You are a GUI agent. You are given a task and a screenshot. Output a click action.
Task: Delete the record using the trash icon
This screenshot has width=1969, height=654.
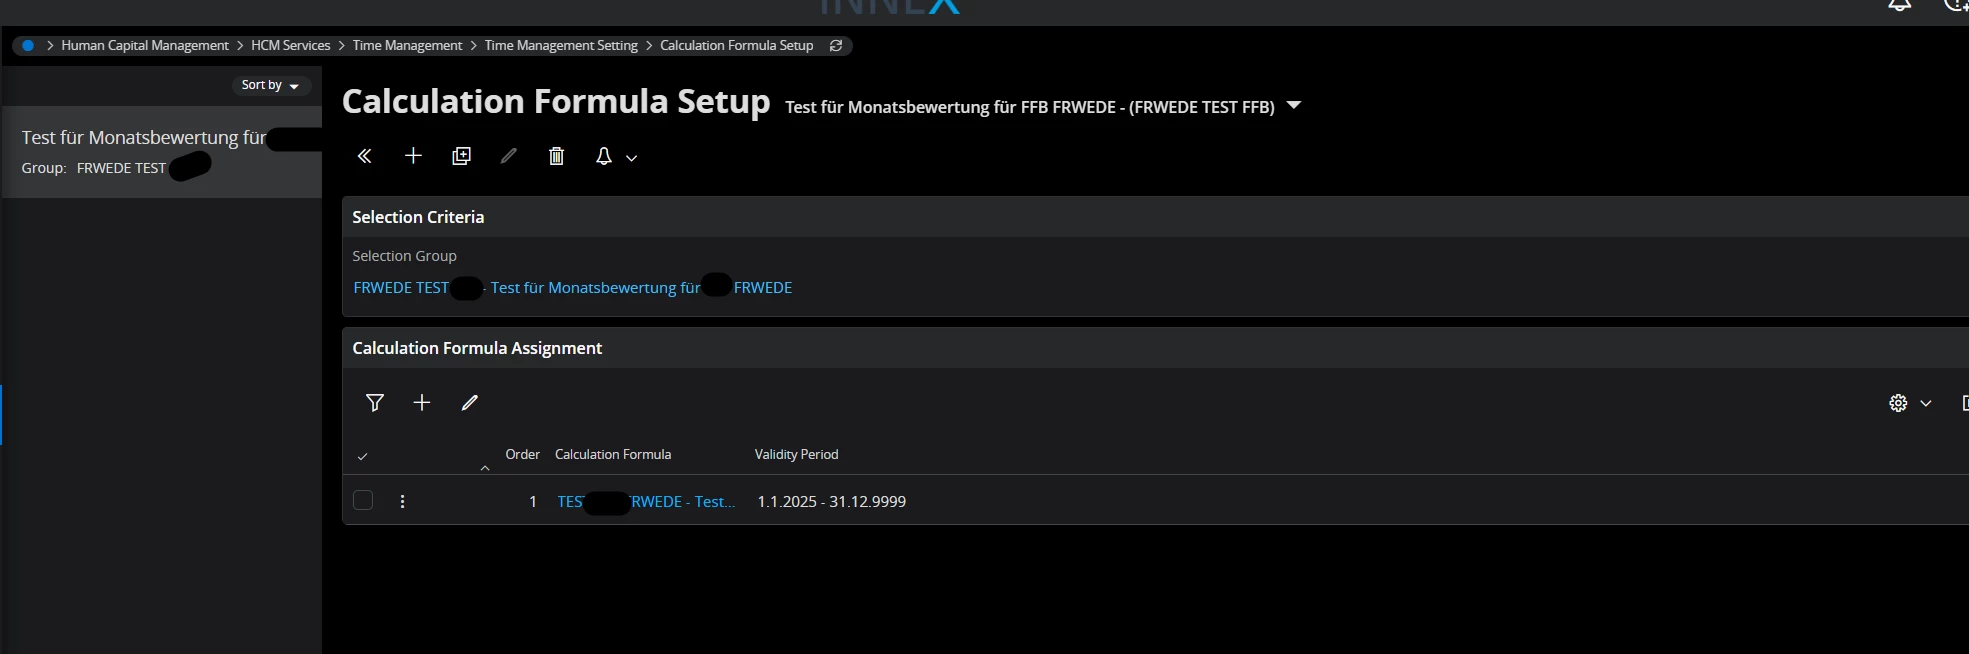[557, 156]
